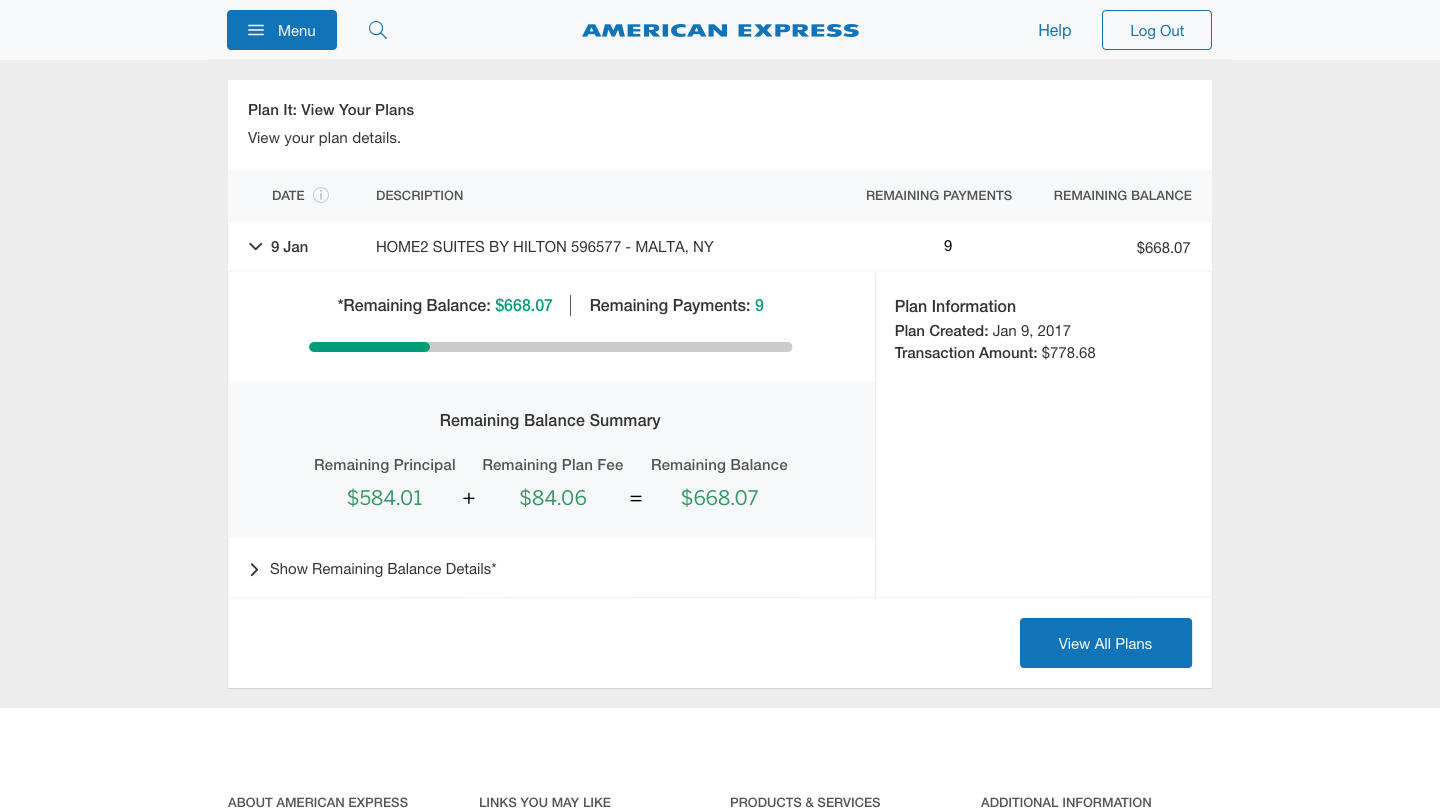Viewport: 1440px width, 810px height.
Task: Click the REMAINING PAYMENTS column header
Action: (939, 196)
